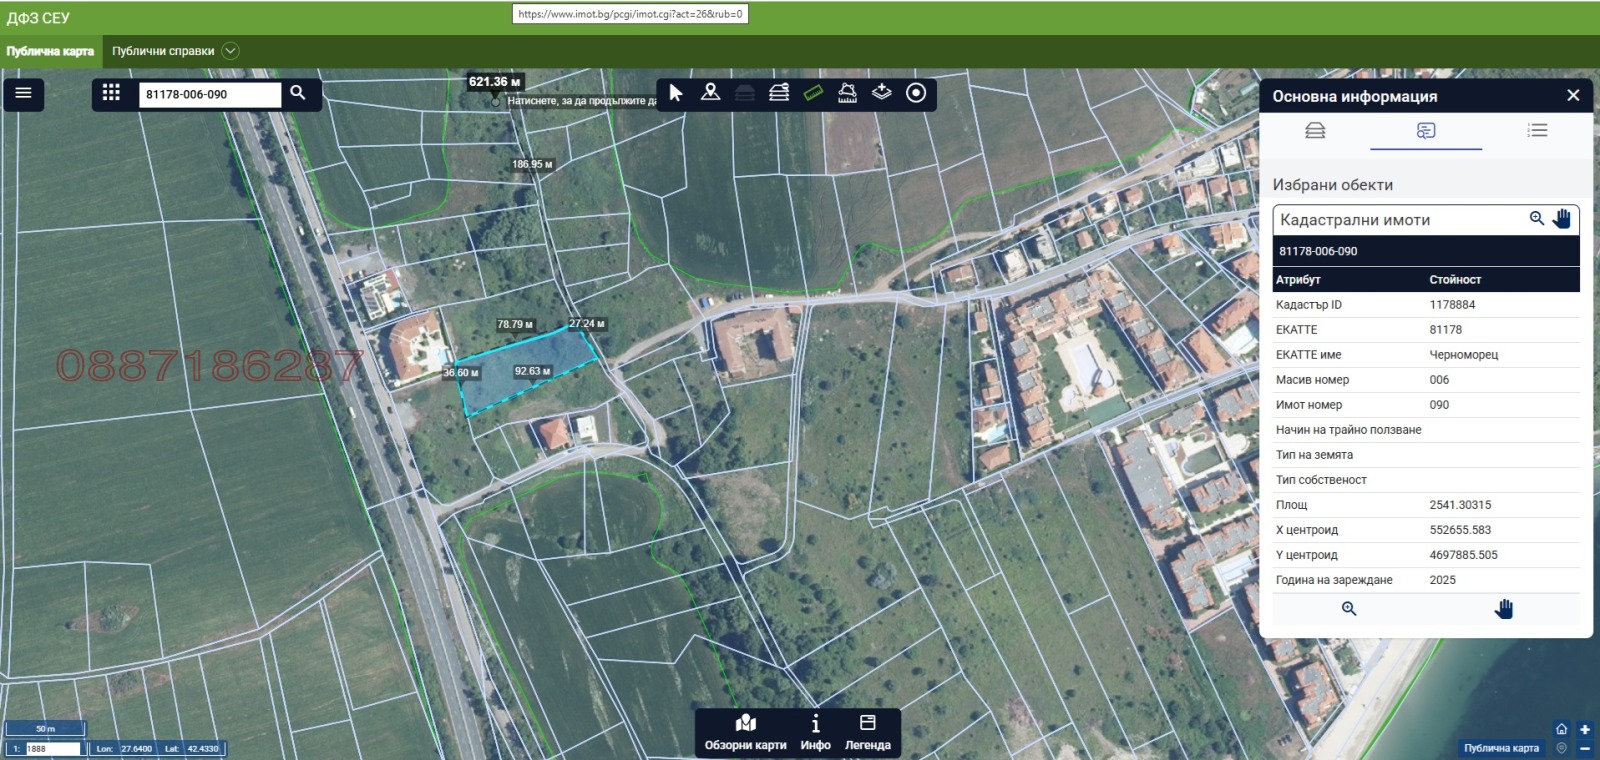
Task: Open the grid apps icon beside search
Action: [111, 93]
